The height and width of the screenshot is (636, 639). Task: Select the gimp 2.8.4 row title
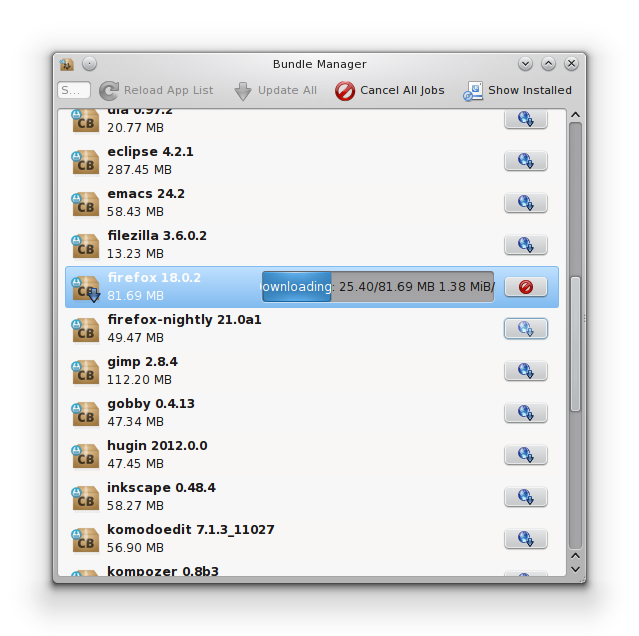143,362
